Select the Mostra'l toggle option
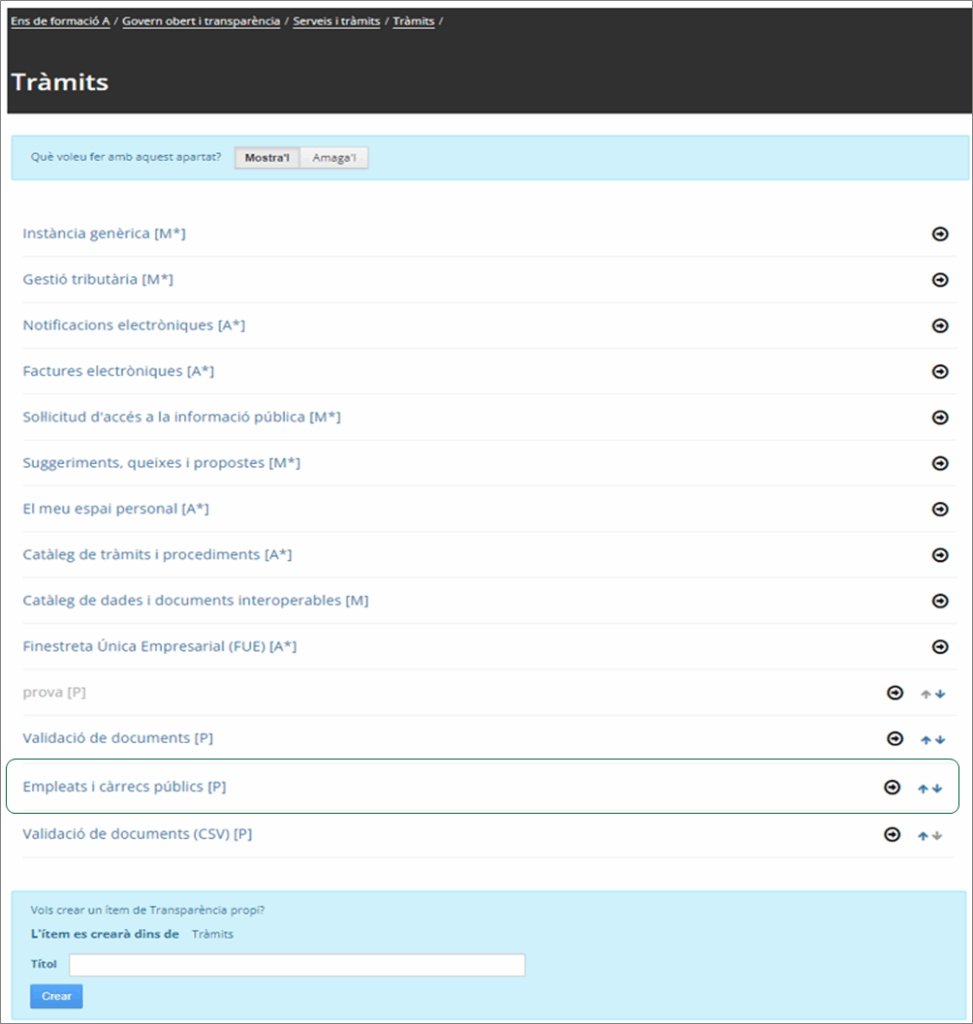Screen dimensions: 973x1024 [x=267, y=158]
